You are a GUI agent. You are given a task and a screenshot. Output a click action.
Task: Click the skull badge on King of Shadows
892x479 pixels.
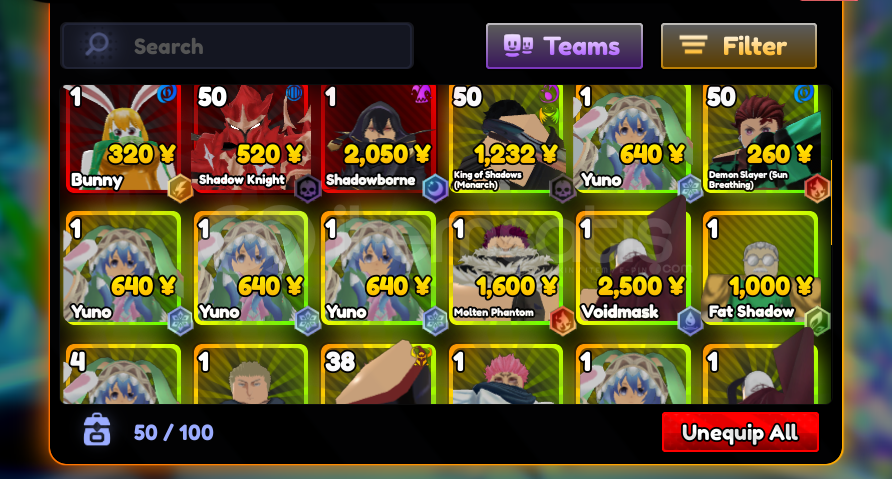click(562, 189)
